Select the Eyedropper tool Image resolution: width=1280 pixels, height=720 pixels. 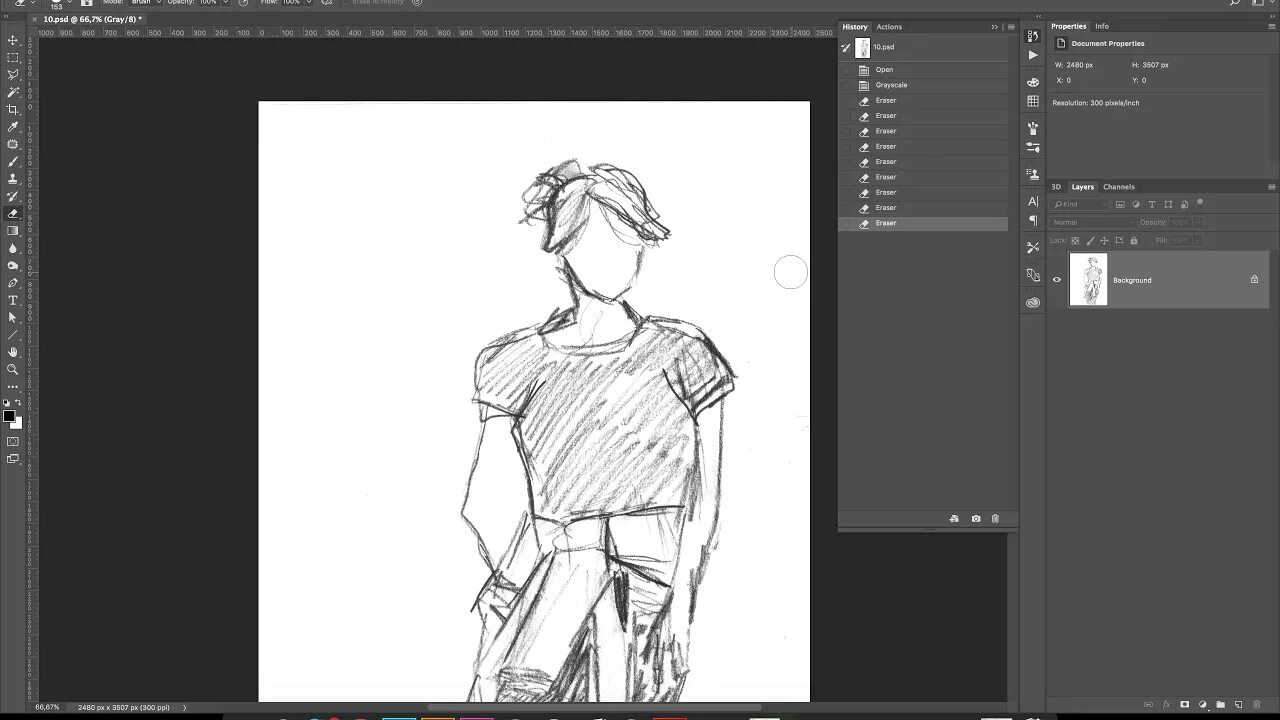click(13, 127)
